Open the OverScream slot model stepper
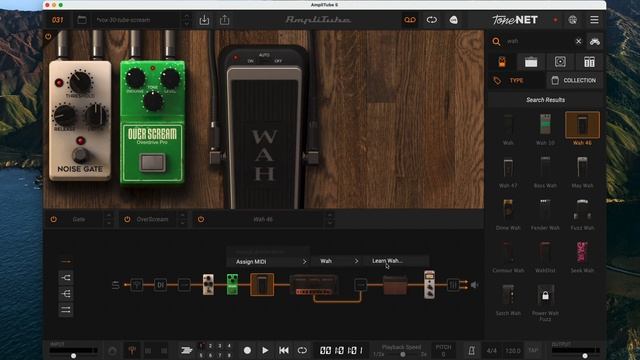This screenshot has height=360, width=640. pos(182,219)
